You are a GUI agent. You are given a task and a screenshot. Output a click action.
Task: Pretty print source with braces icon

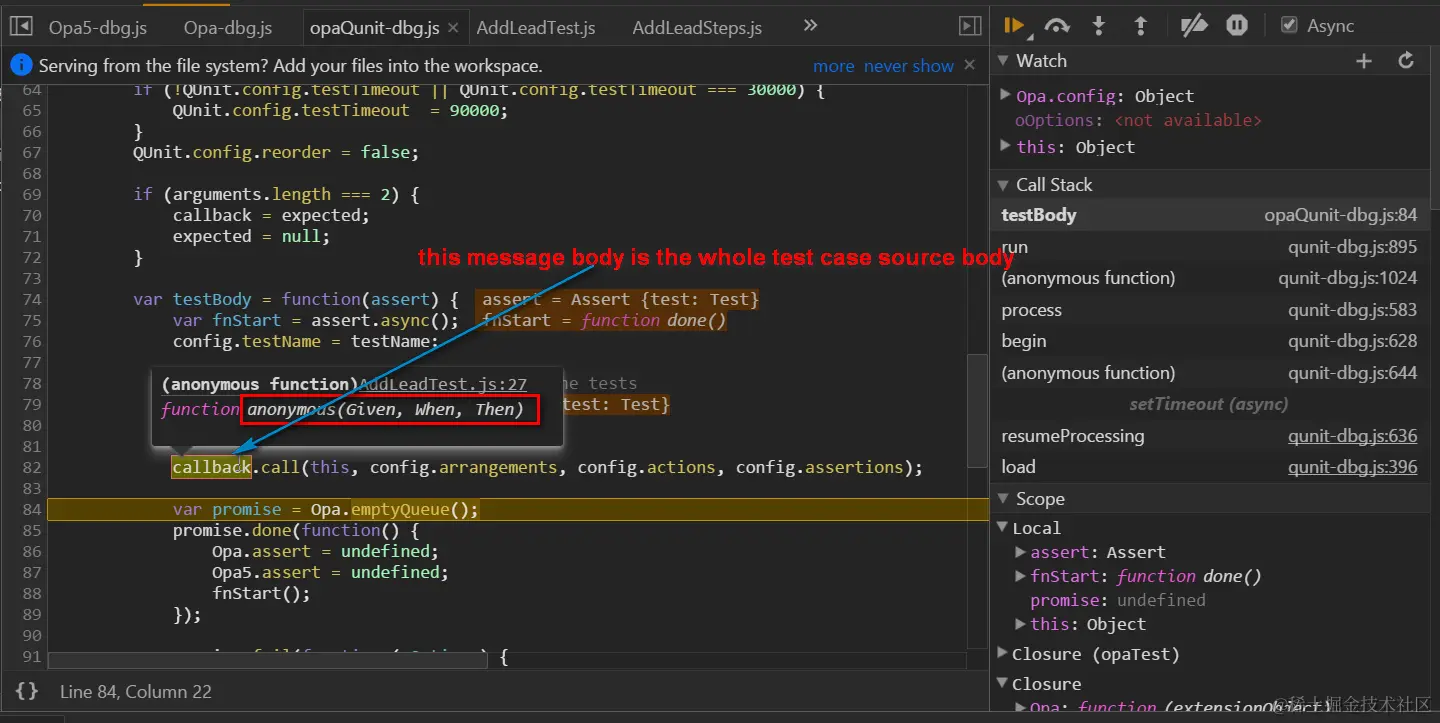point(27,691)
